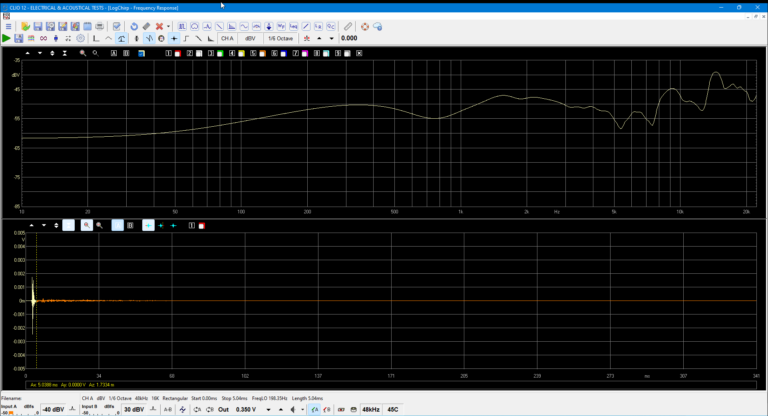
Task: Open the 1/6 Octave smoothing dropdown
Action: (x=279, y=38)
